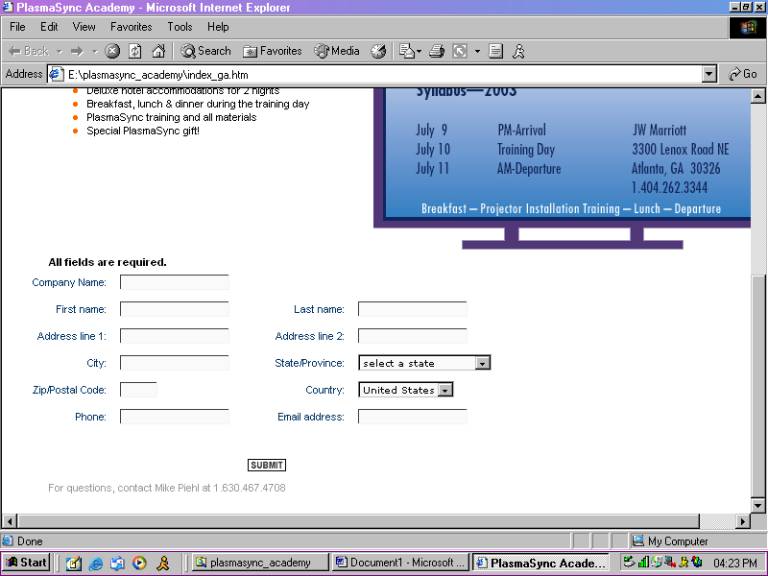
Task: Click the Email address input field
Action: 412,417
